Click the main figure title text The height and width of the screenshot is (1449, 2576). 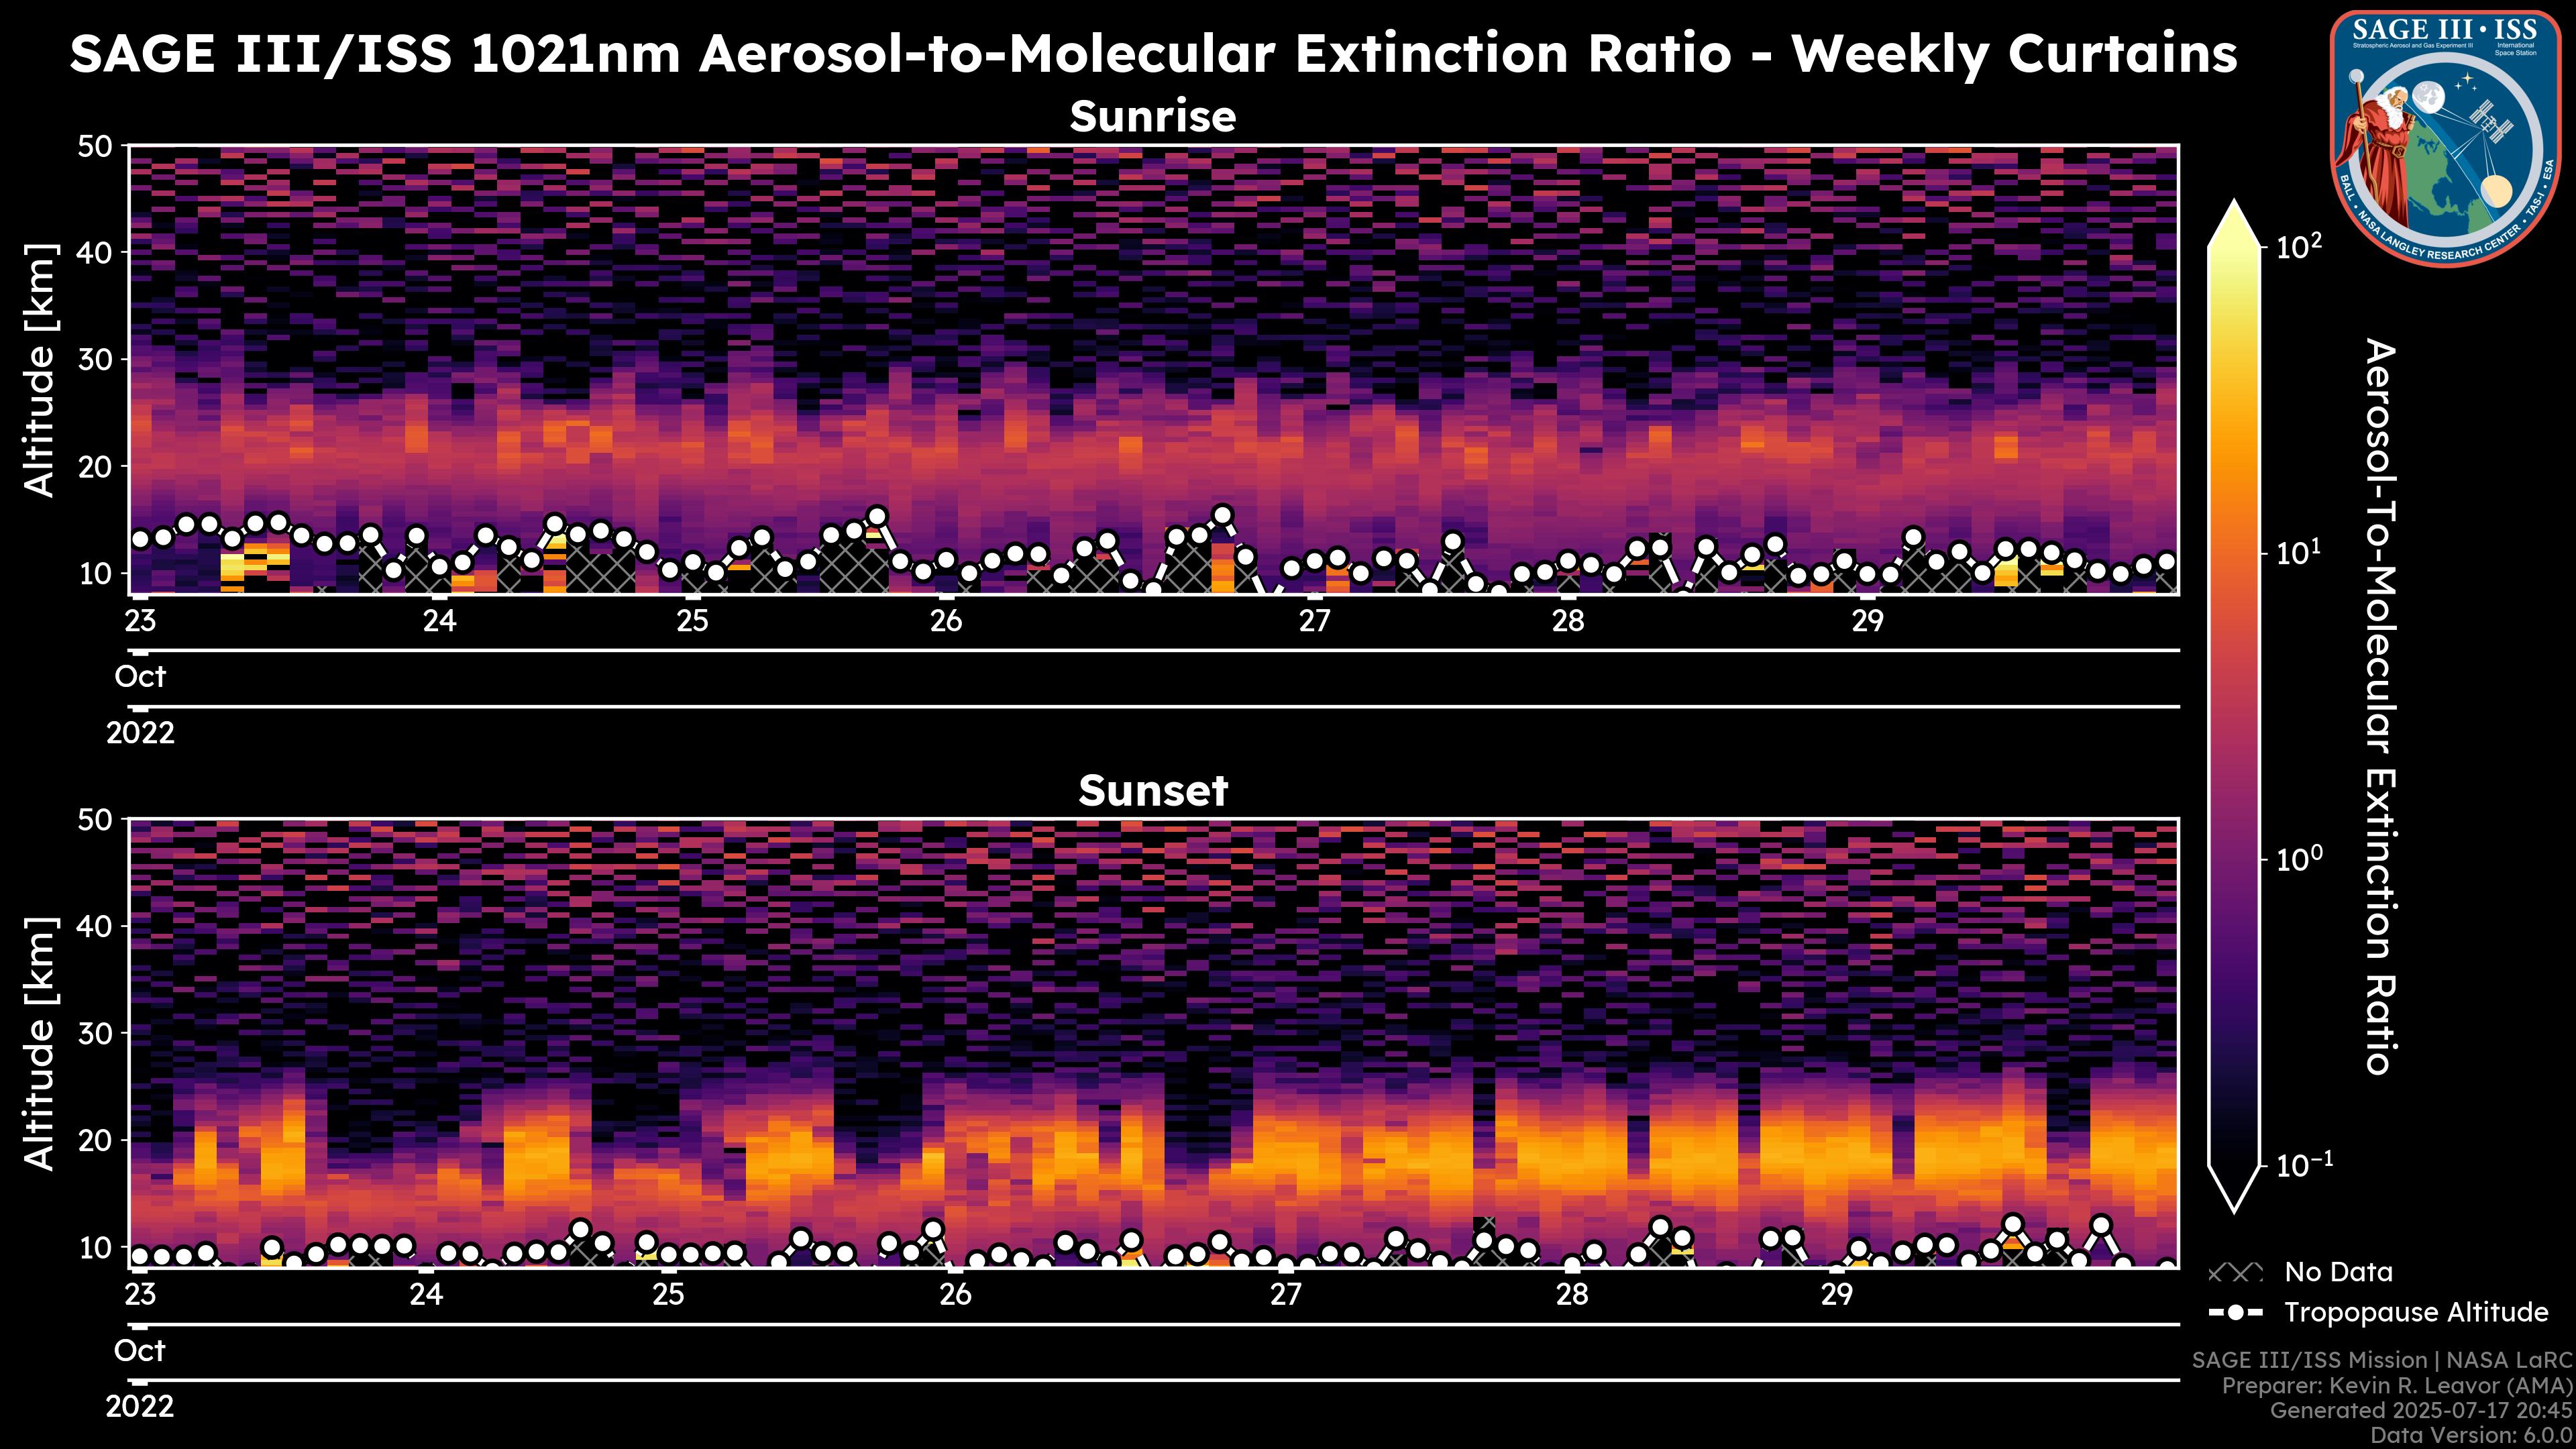coord(1153,54)
